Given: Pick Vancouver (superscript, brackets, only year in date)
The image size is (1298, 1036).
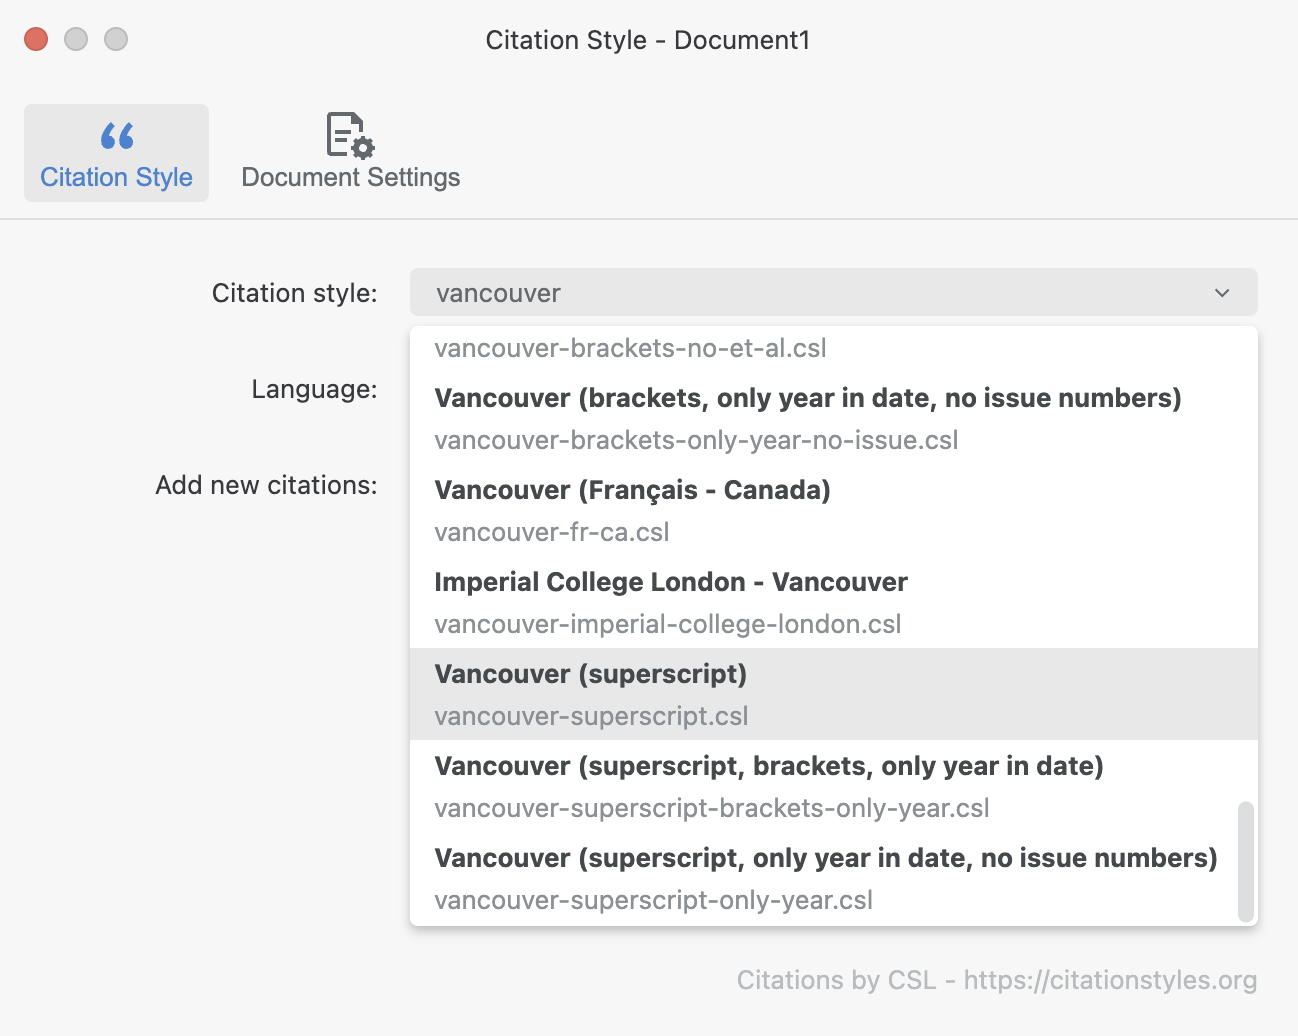Looking at the screenshot, I should (834, 786).
